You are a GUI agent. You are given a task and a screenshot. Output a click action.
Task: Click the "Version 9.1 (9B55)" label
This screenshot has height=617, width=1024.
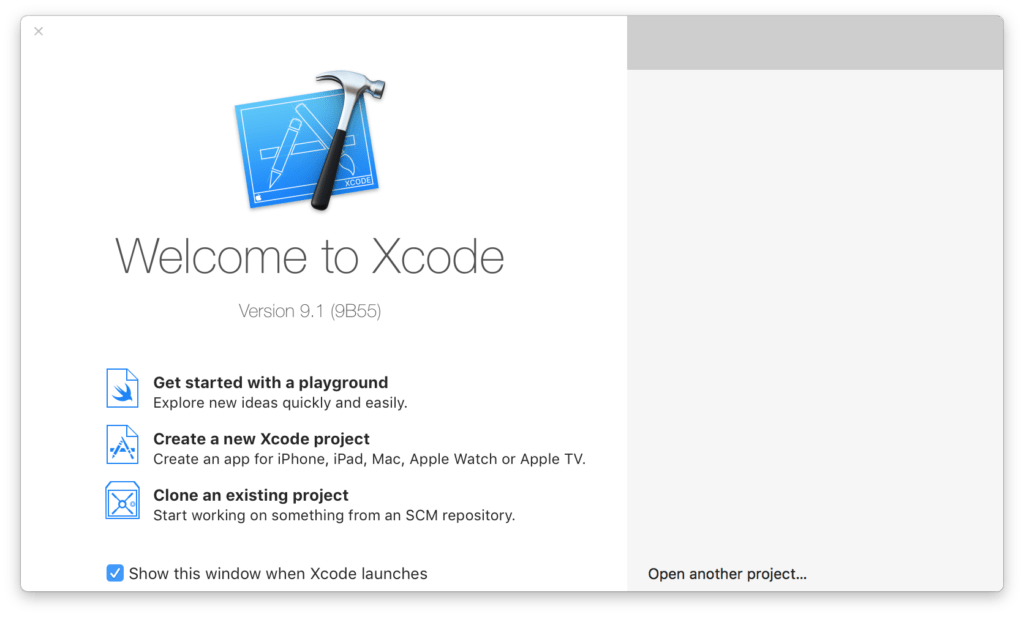309,310
